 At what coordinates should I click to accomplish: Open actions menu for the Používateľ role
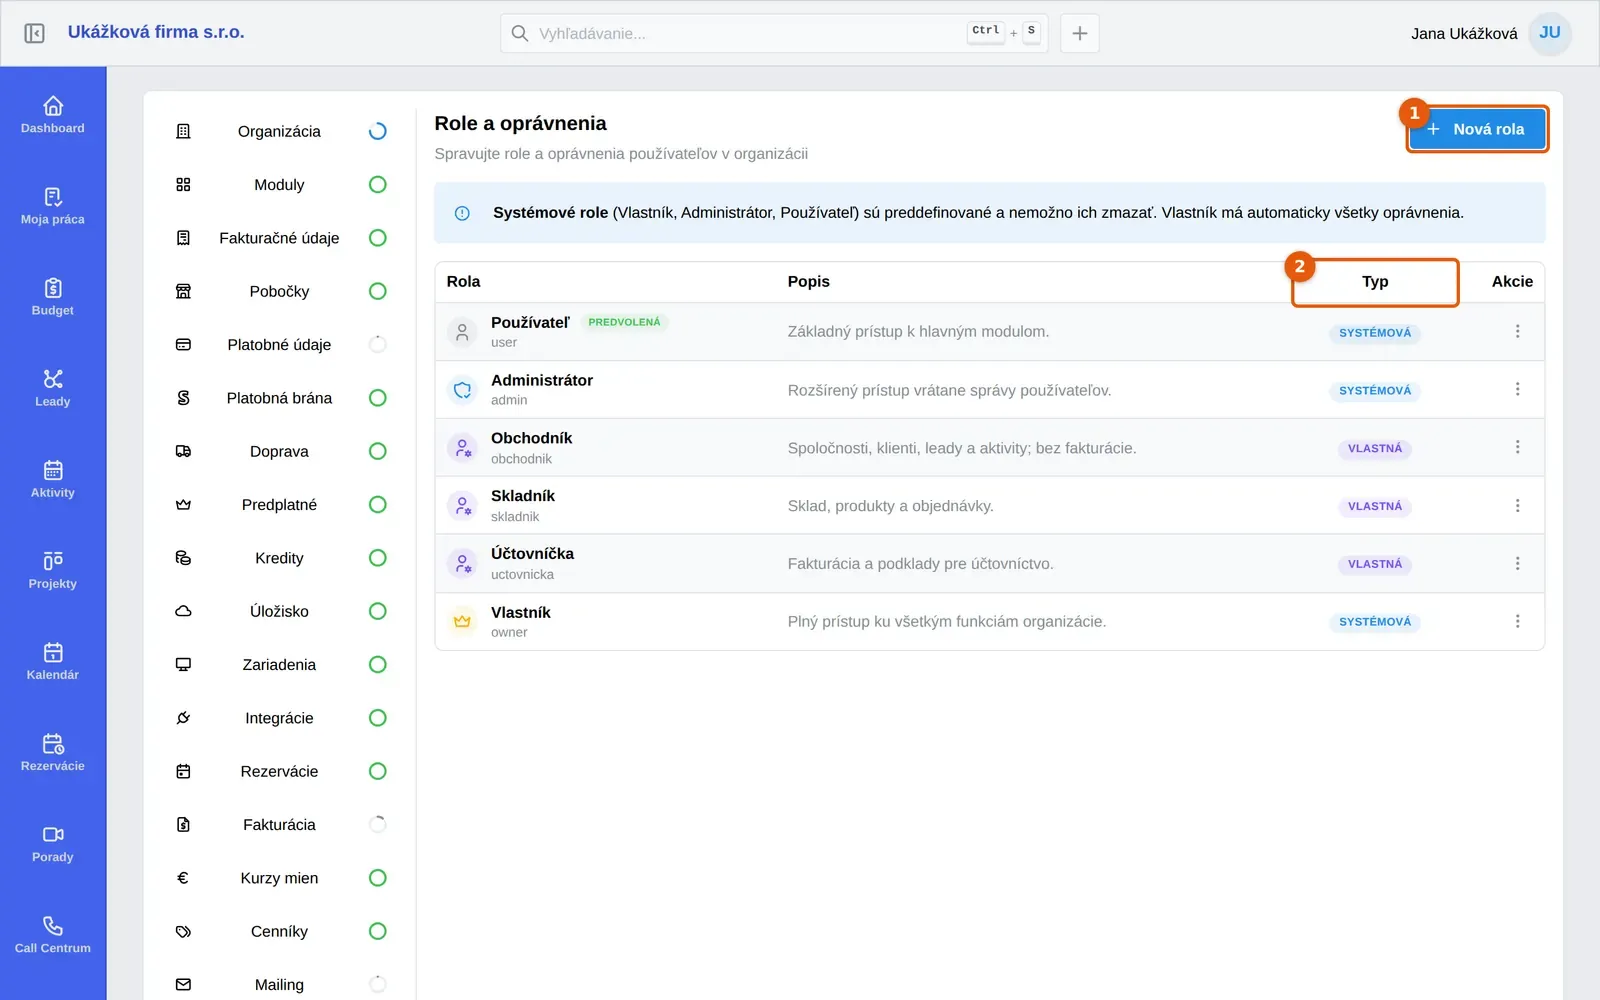(1517, 331)
